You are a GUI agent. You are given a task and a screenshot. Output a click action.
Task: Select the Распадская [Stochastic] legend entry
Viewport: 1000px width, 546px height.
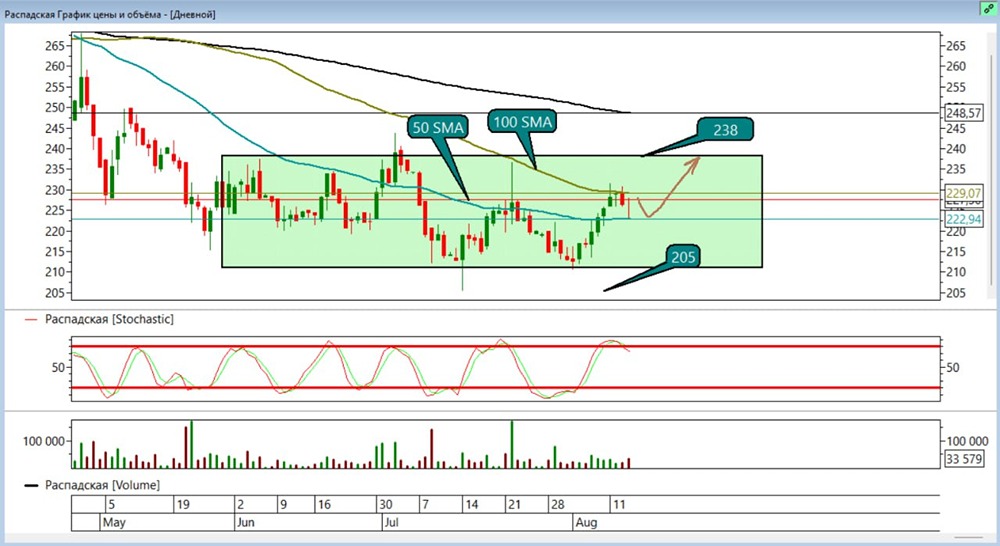point(109,319)
